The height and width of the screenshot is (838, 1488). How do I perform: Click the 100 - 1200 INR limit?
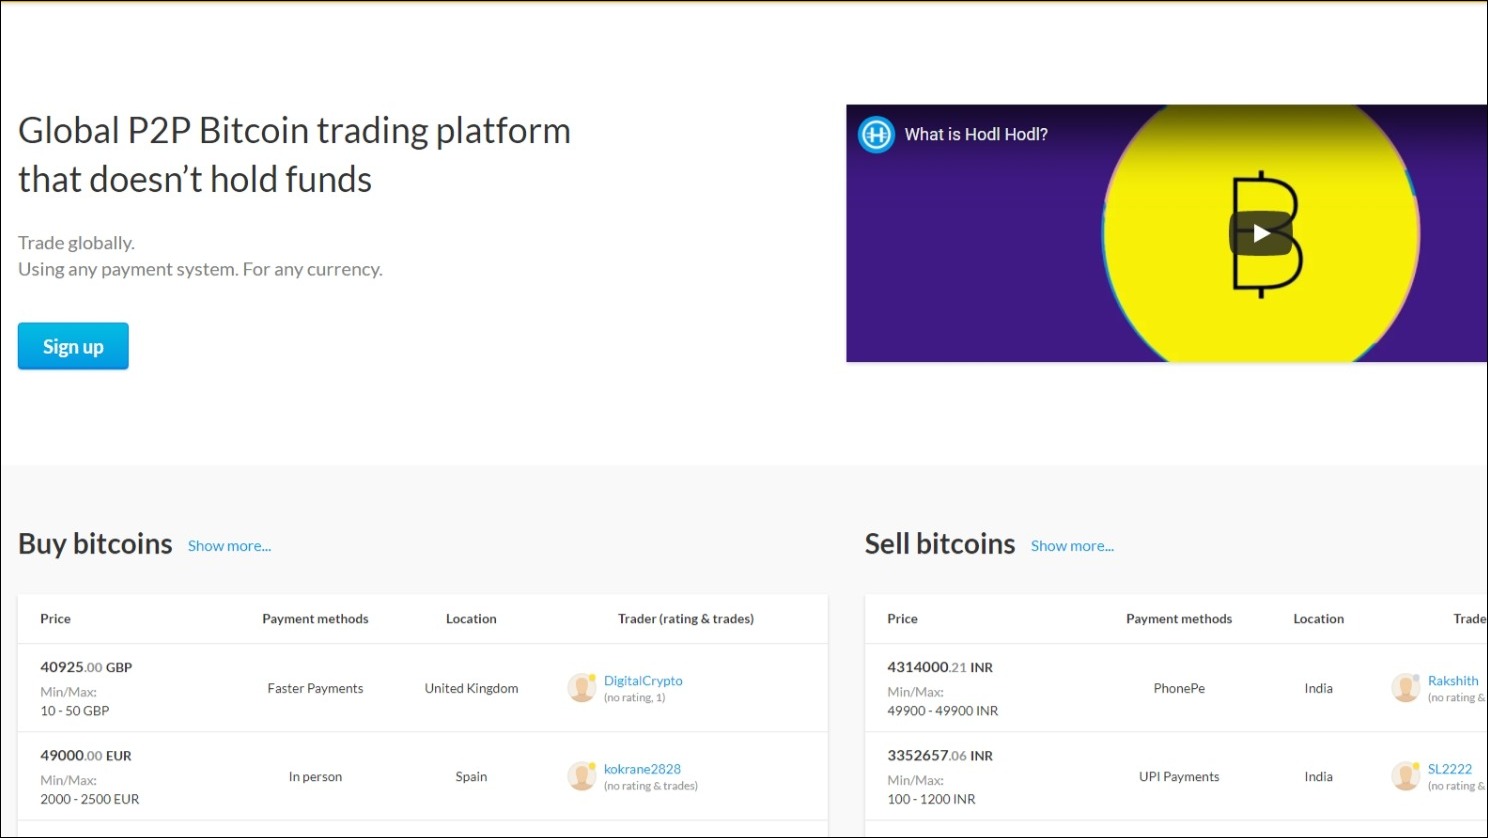click(931, 799)
